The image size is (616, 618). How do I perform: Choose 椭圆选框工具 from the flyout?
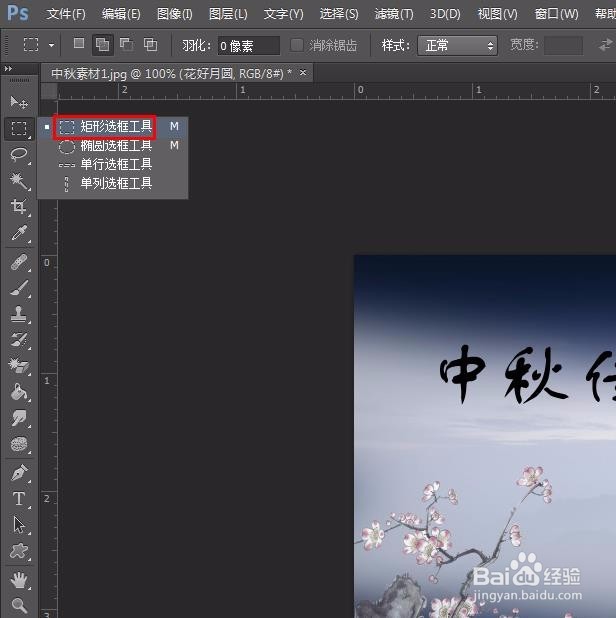(x=113, y=145)
